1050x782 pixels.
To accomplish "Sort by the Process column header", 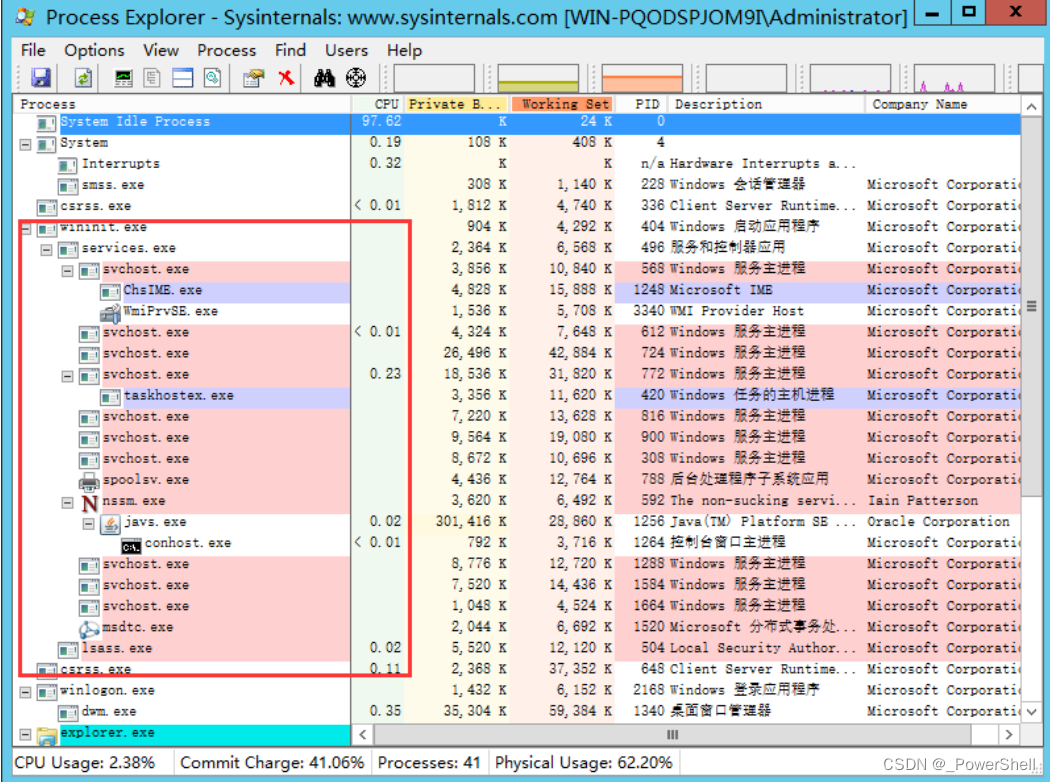I will pos(182,104).
